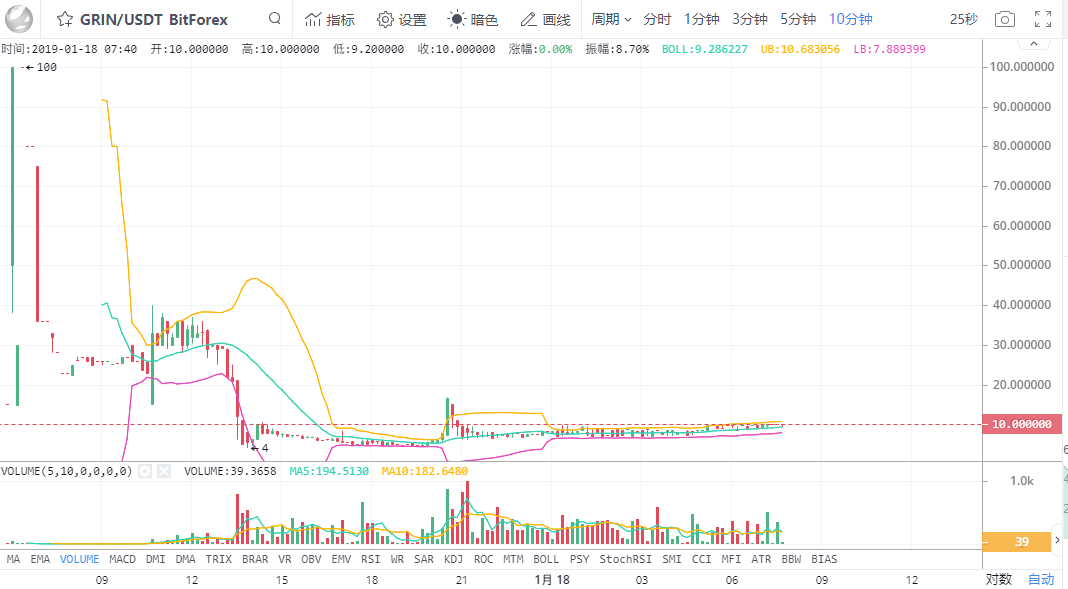
Task: Add the StochRSI indicator
Action: tap(625, 559)
